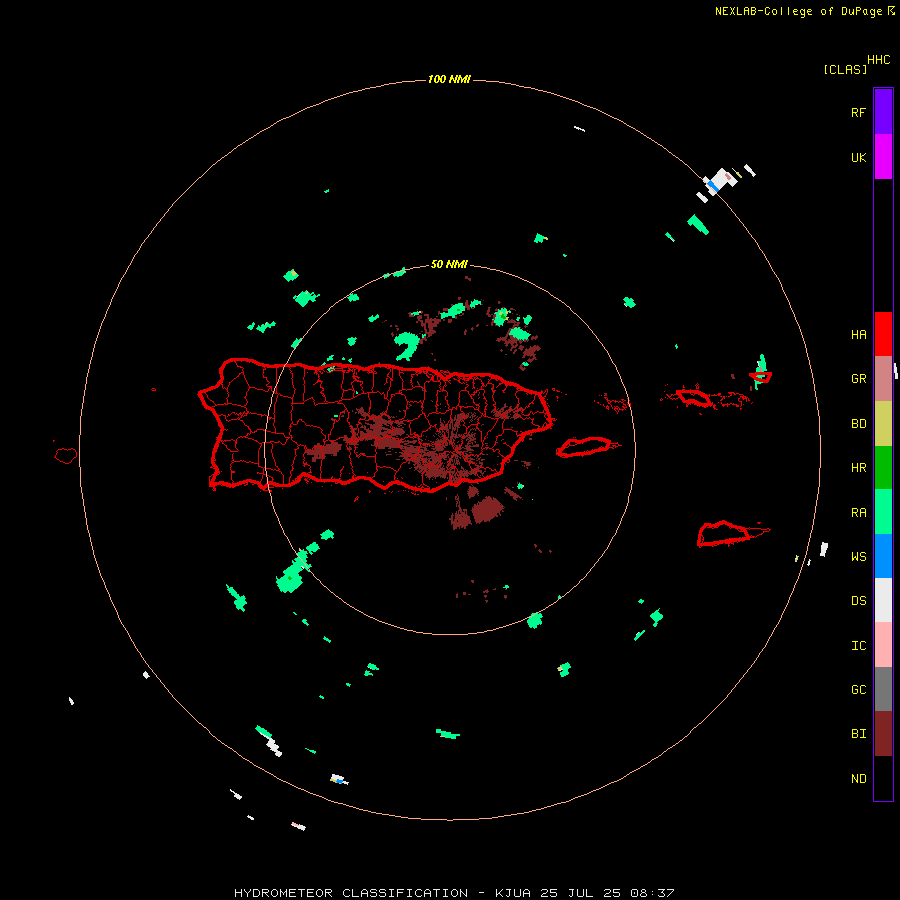900x900 pixels.
Task: Click the 50 NMI range ring label
Action: pos(449,264)
